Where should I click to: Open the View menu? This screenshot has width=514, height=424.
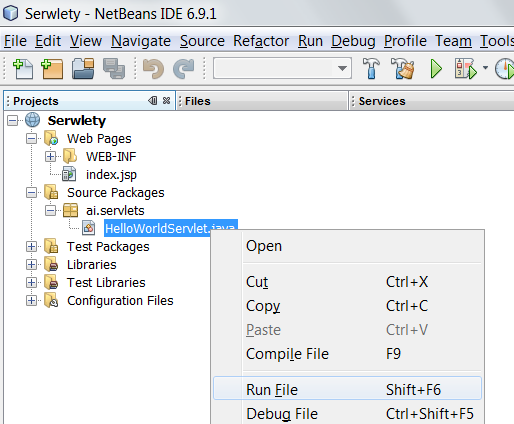click(86, 41)
